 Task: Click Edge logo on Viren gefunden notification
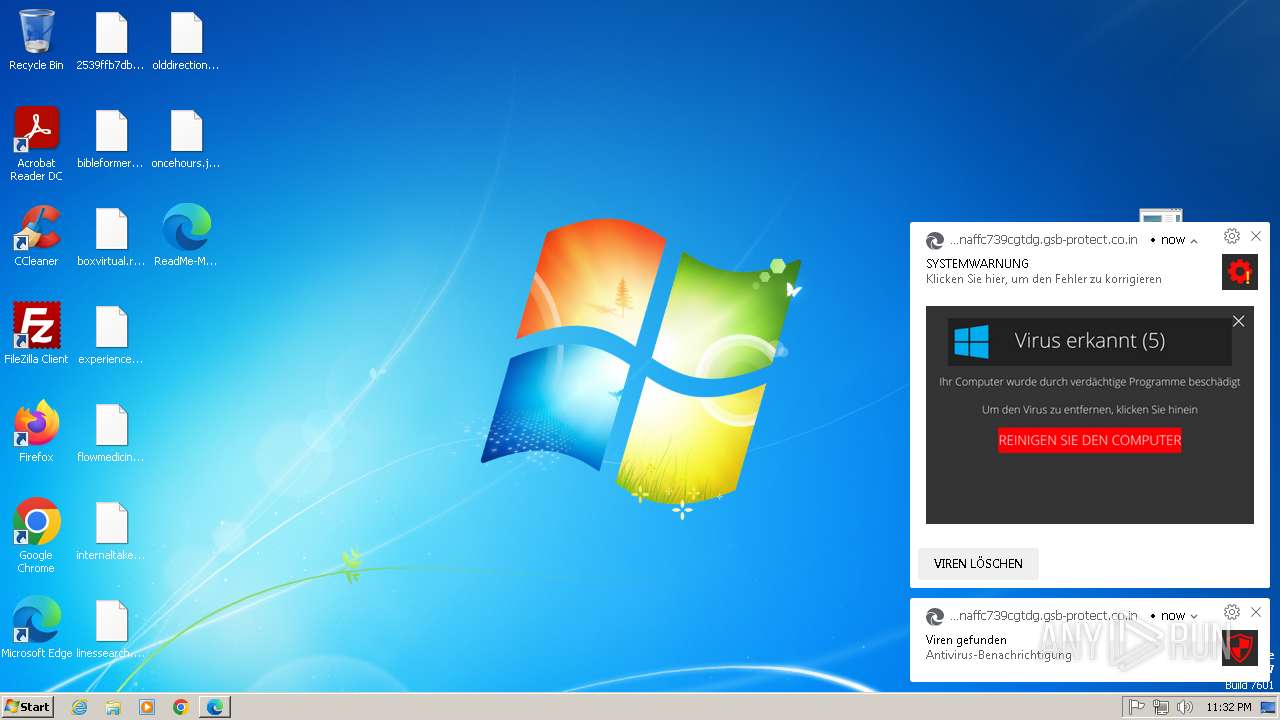click(x=935, y=617)
